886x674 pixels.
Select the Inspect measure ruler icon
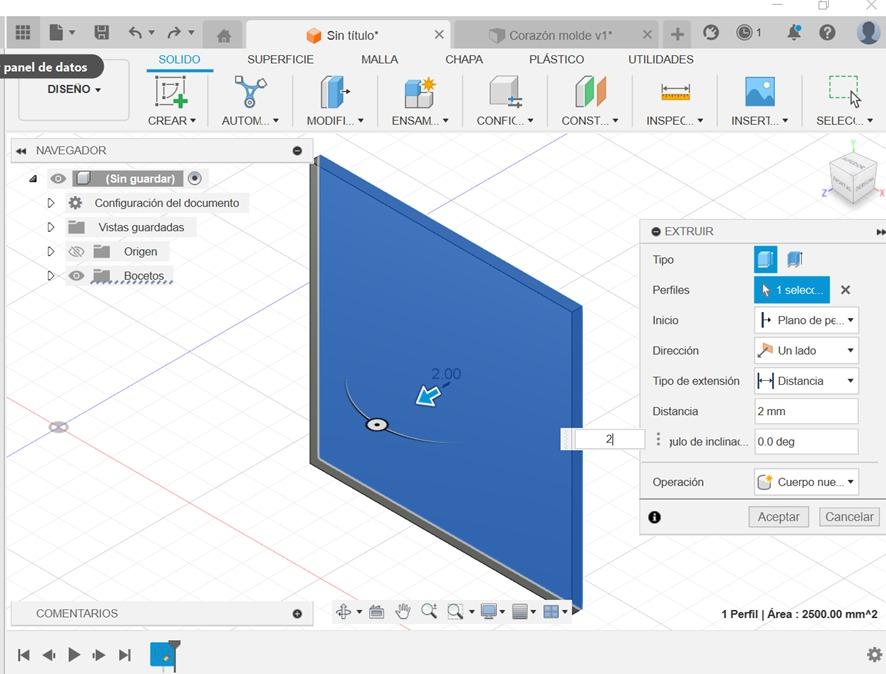tap(675, 92)
